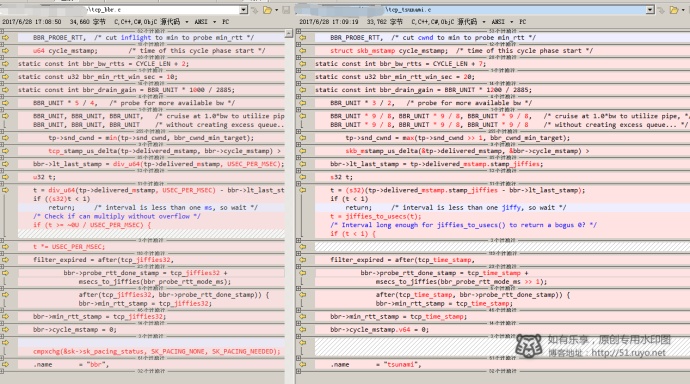
Task: Open left folder button's dropdown arrow
Action: [x=276, y=10]
